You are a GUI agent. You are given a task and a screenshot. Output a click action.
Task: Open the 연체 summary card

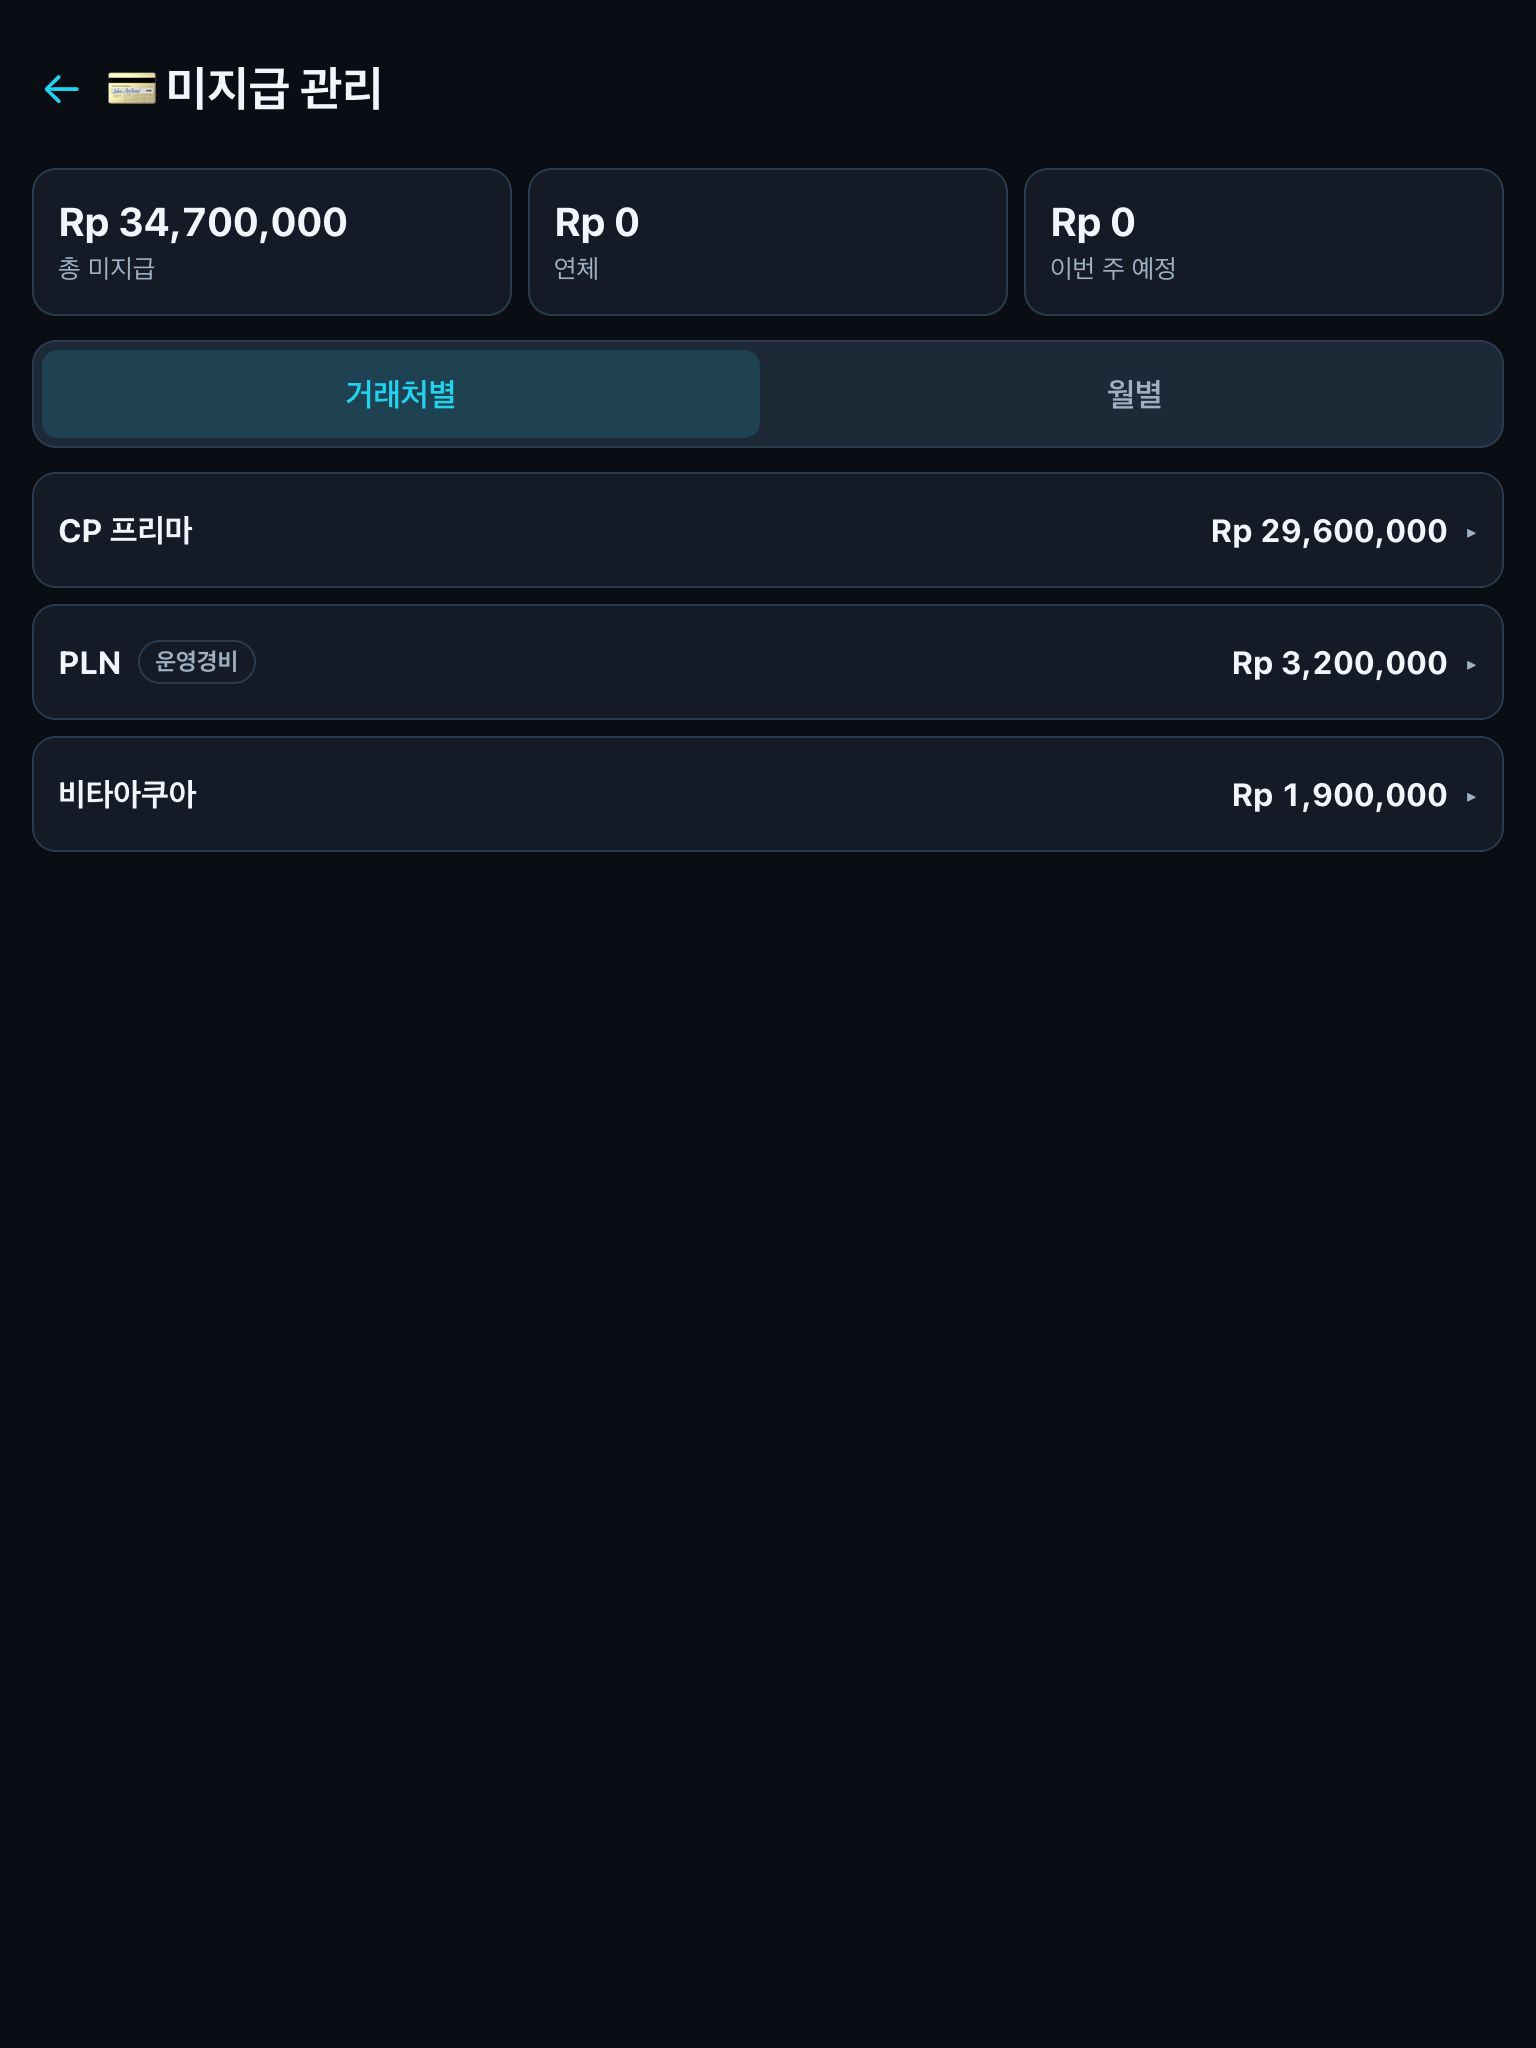(768, 242)
